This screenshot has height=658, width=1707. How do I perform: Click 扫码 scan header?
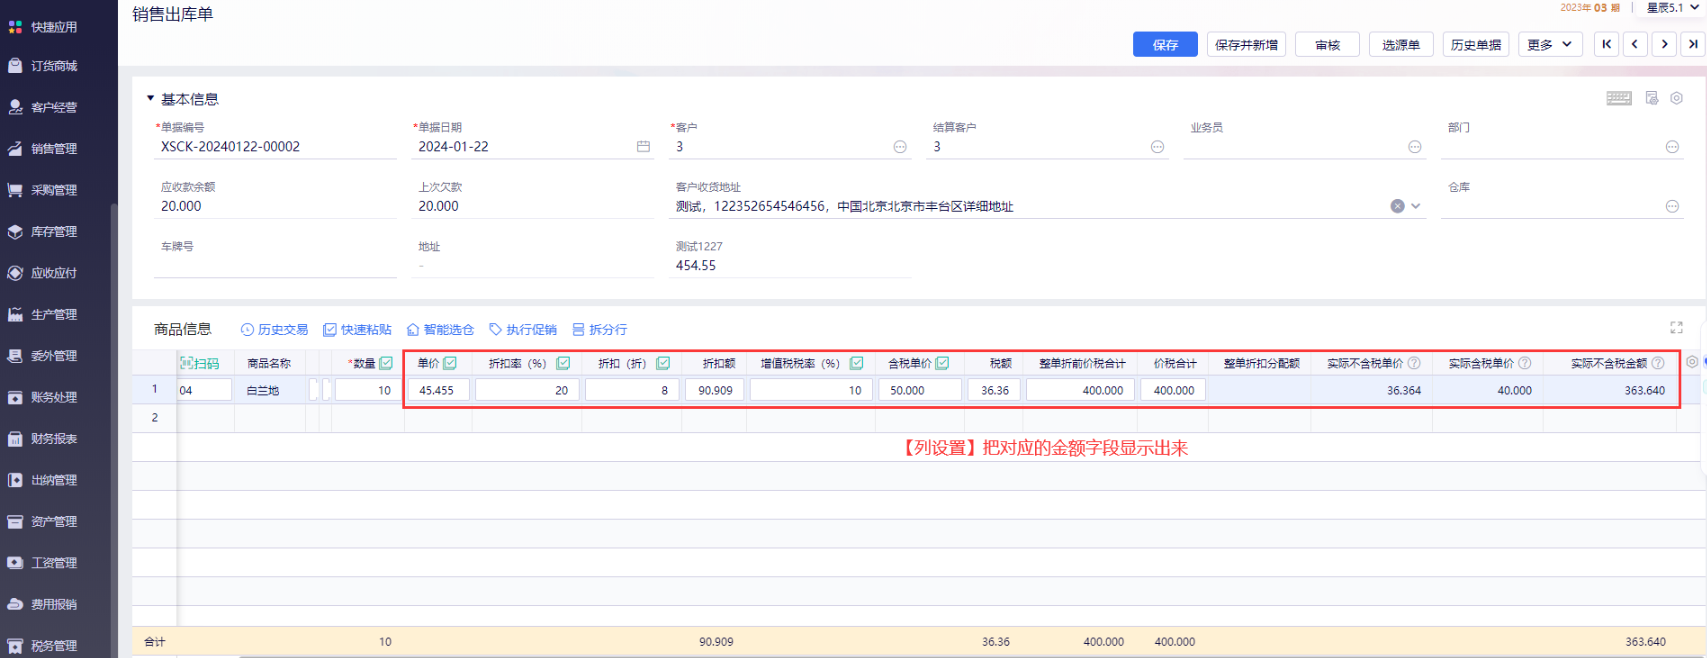199,363
